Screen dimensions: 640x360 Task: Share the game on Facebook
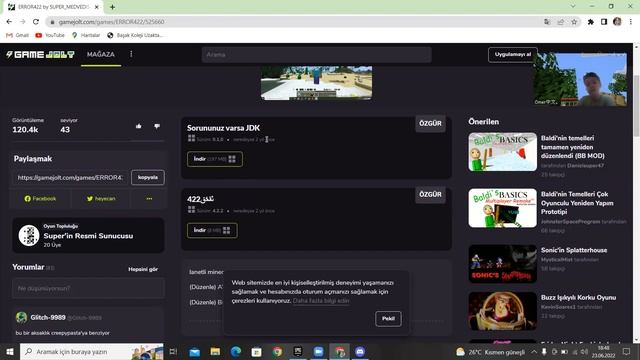(x=40, y=199)
